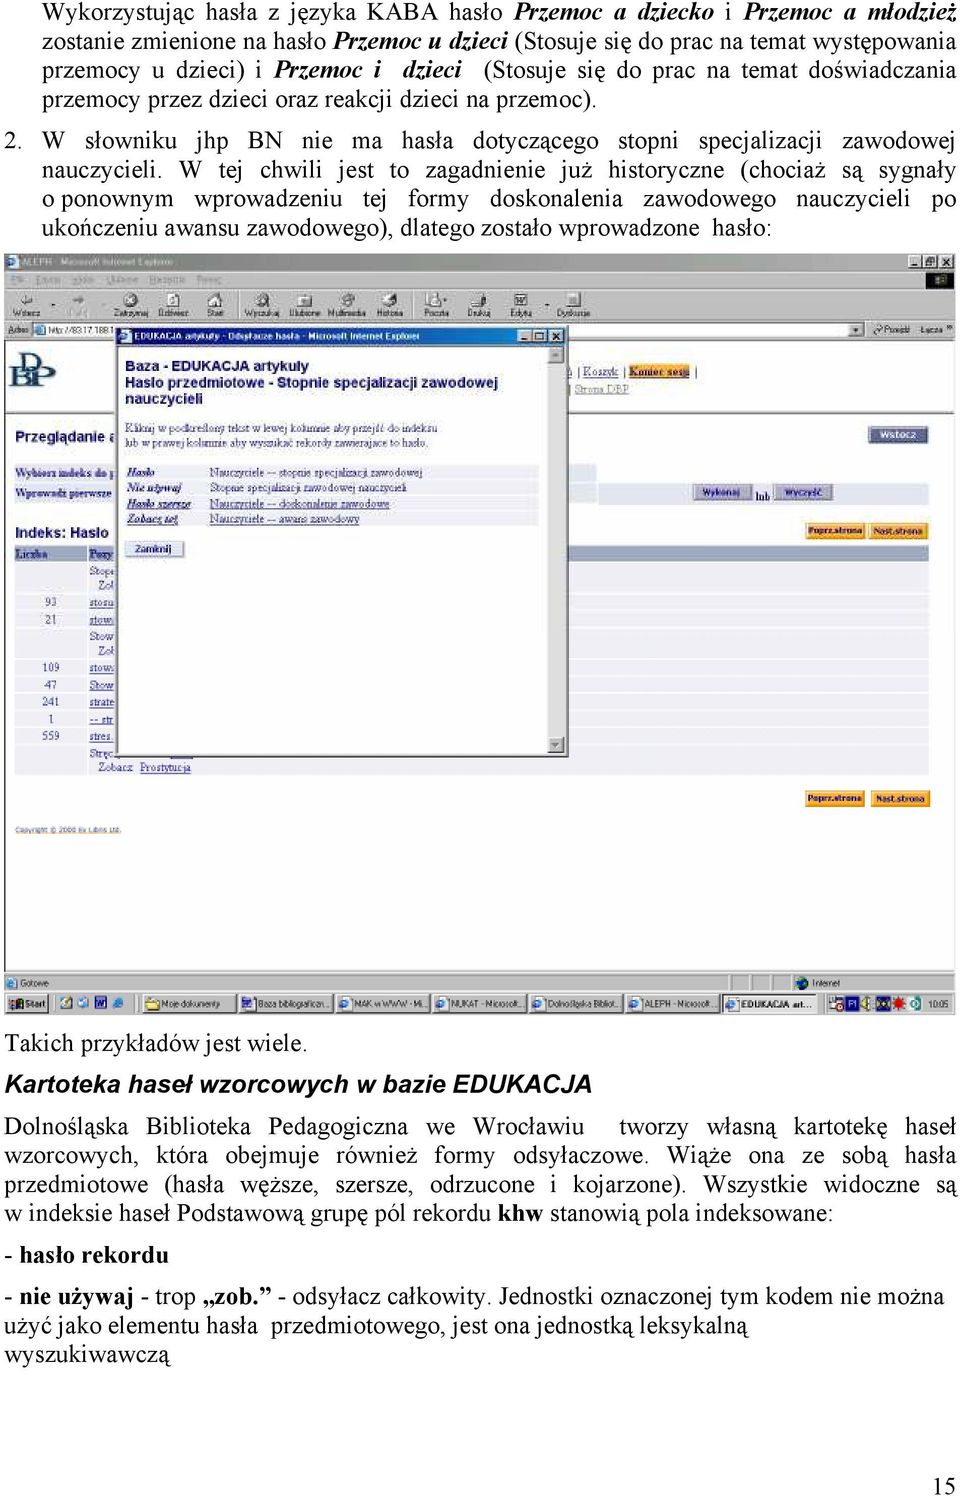Click Zamknij button in the popup window
960x1496 pixels.
coord(153,549)
